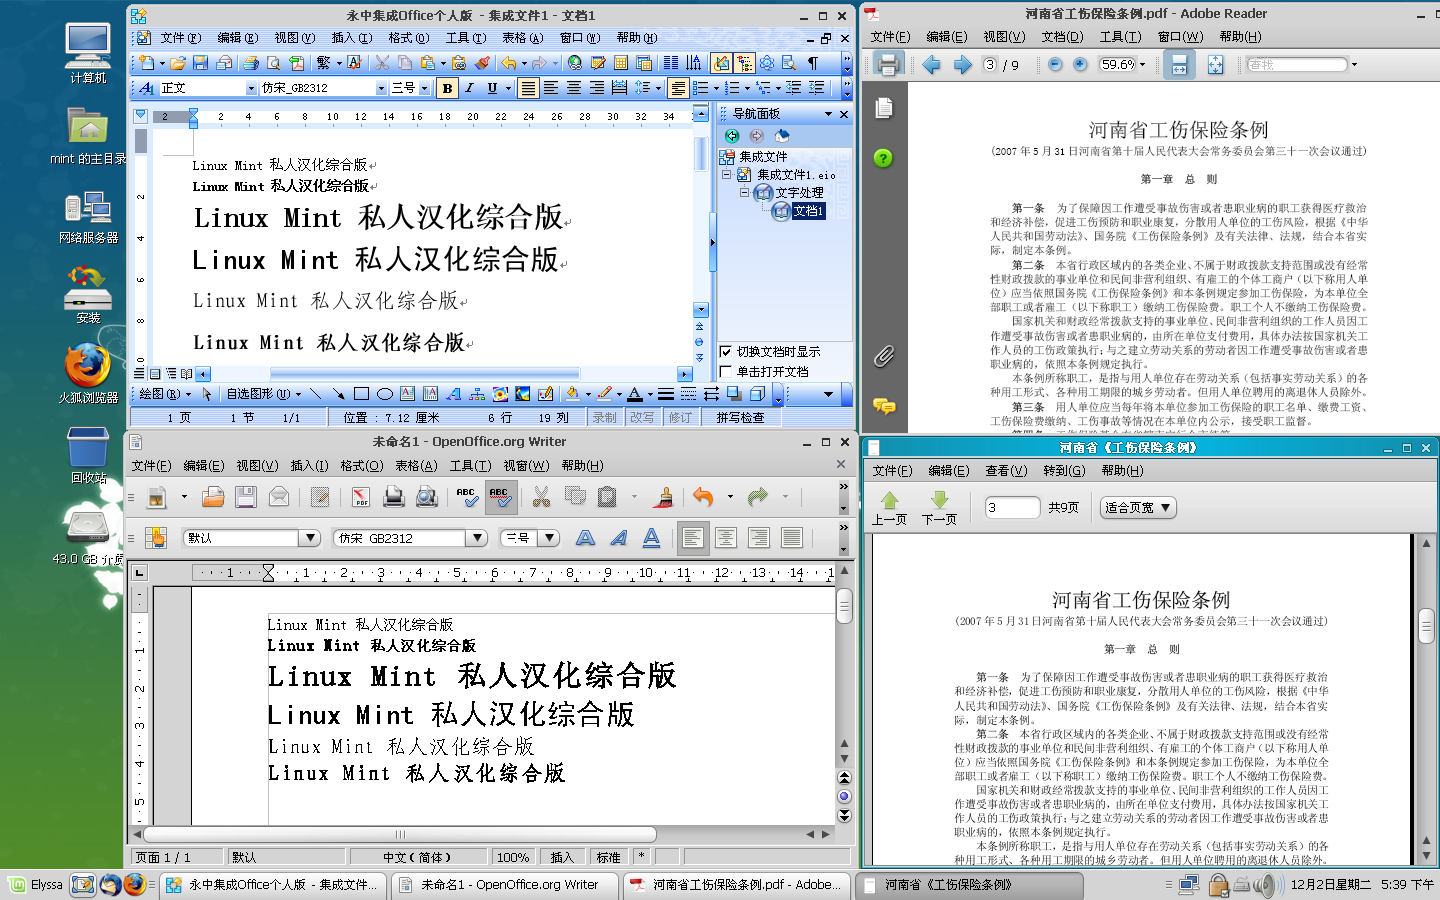The width and height of the screenshot is (1440, 900).
Task: Open 转到(G) menu in PDF viewer
Action: (1064, 471)
